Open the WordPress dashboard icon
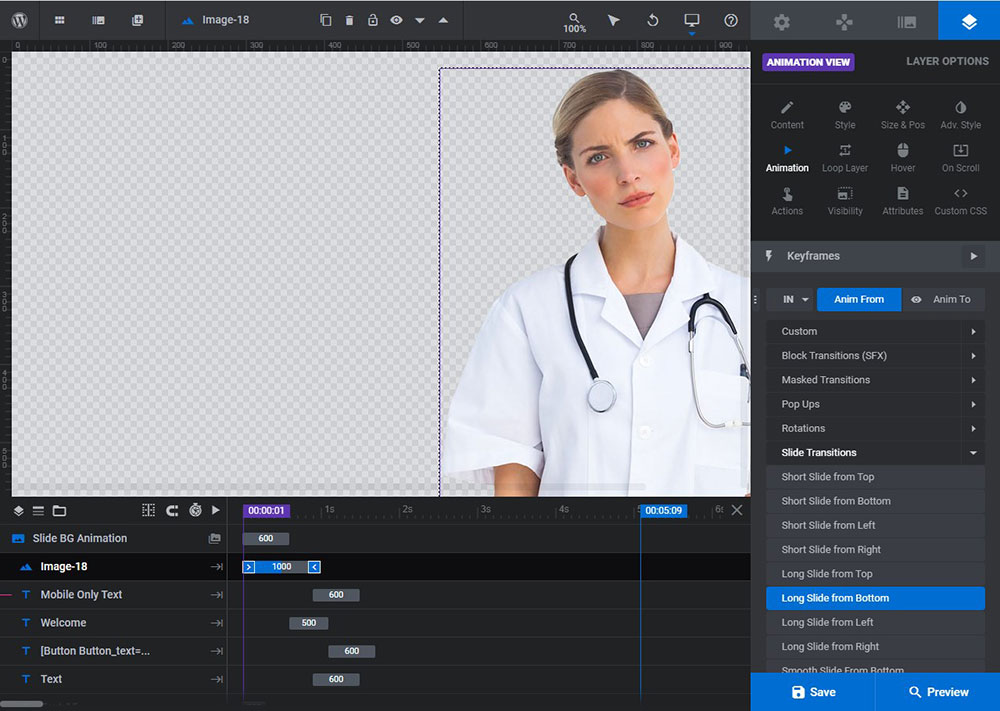Screen dimensions: 1000x711 [20, 20]
